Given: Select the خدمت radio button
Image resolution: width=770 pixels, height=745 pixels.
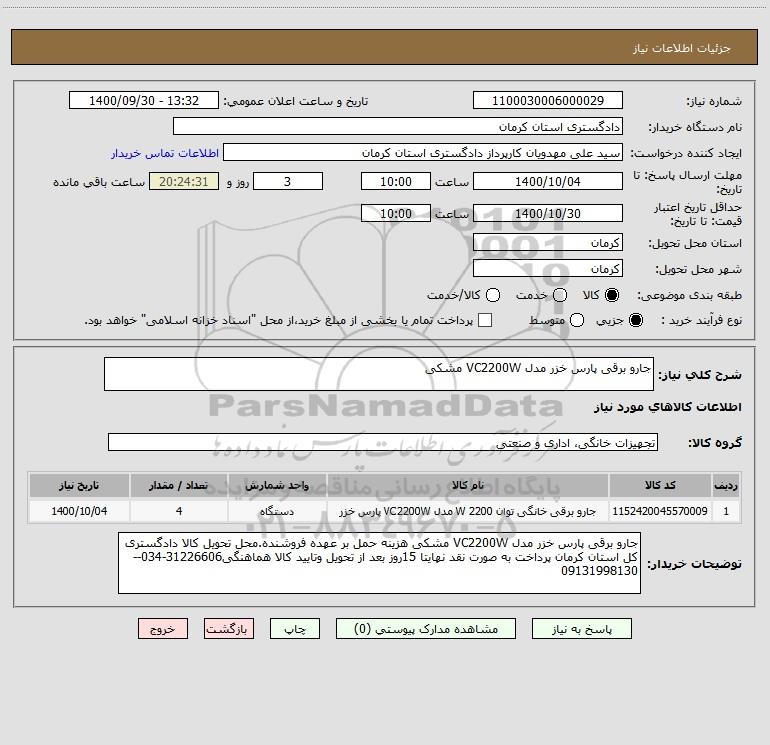Looking at the screenshot, I should [x=560, y=295].
